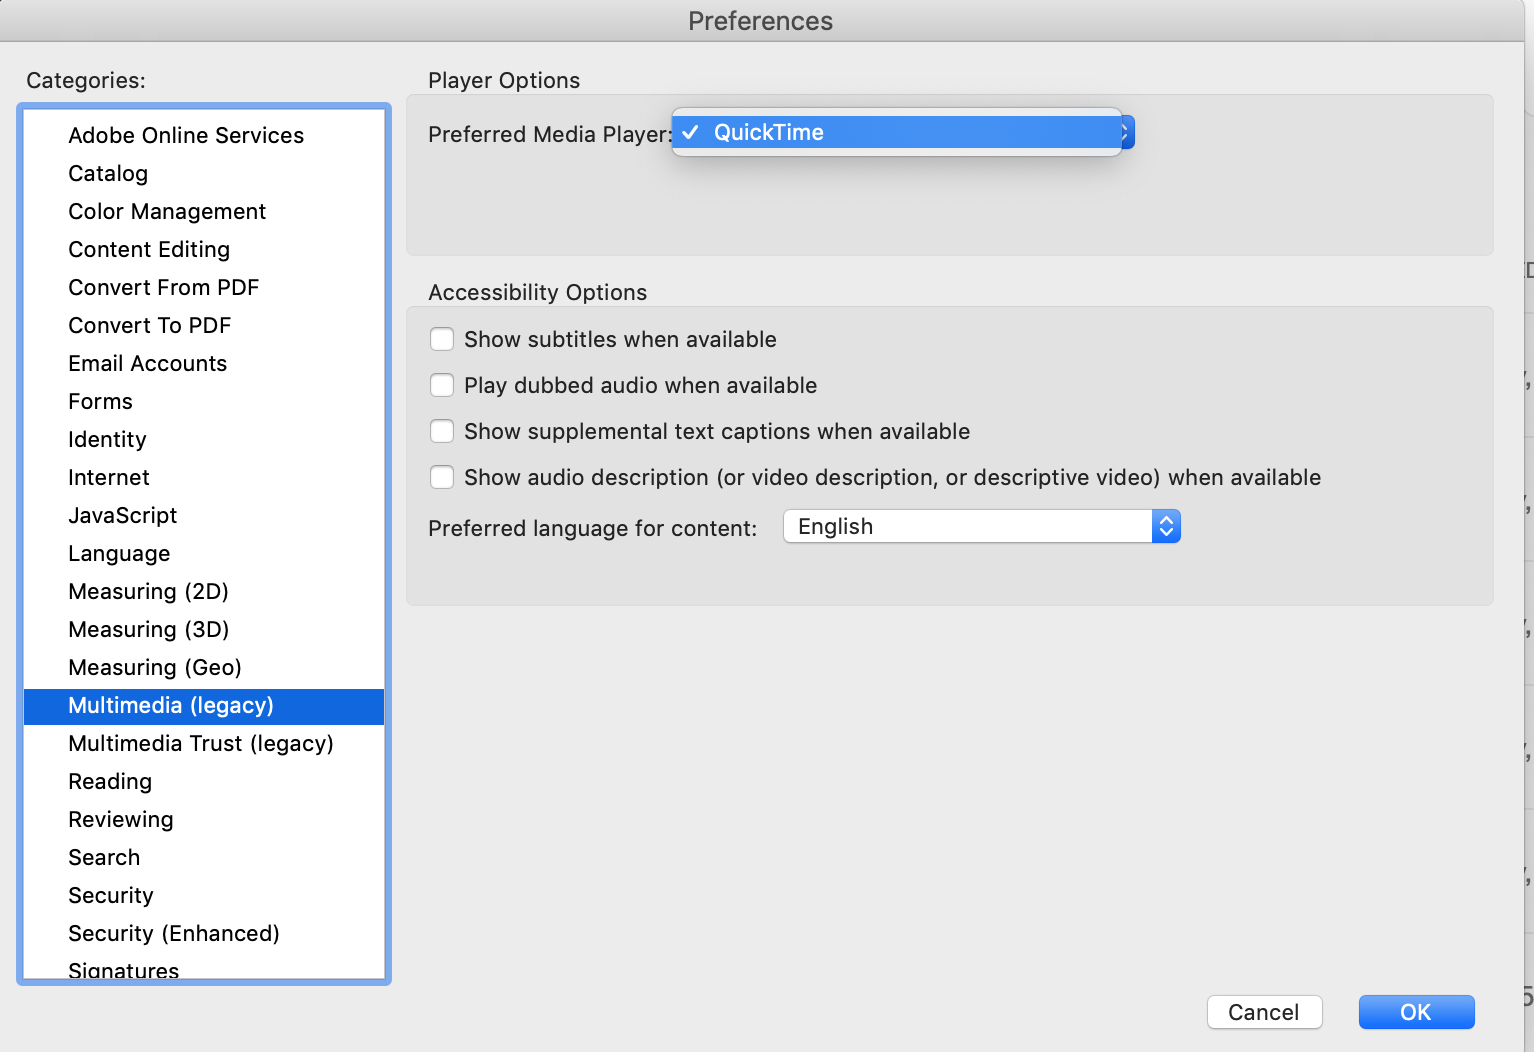Screen dimensions: 1534x1052
Task: Select the Reading category
Action: click(x=109, y=781)
